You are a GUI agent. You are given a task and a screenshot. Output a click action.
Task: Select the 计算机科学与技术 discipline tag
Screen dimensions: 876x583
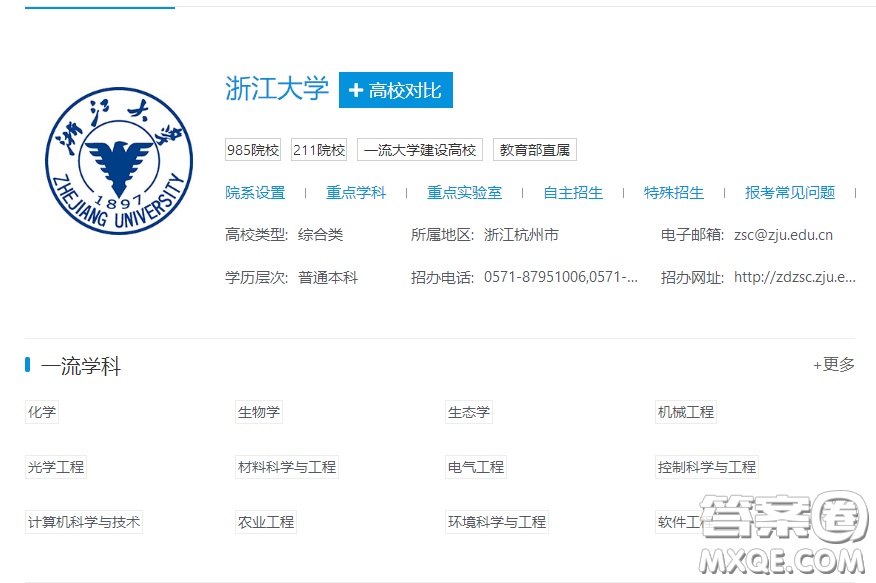(x=84, y=522)
